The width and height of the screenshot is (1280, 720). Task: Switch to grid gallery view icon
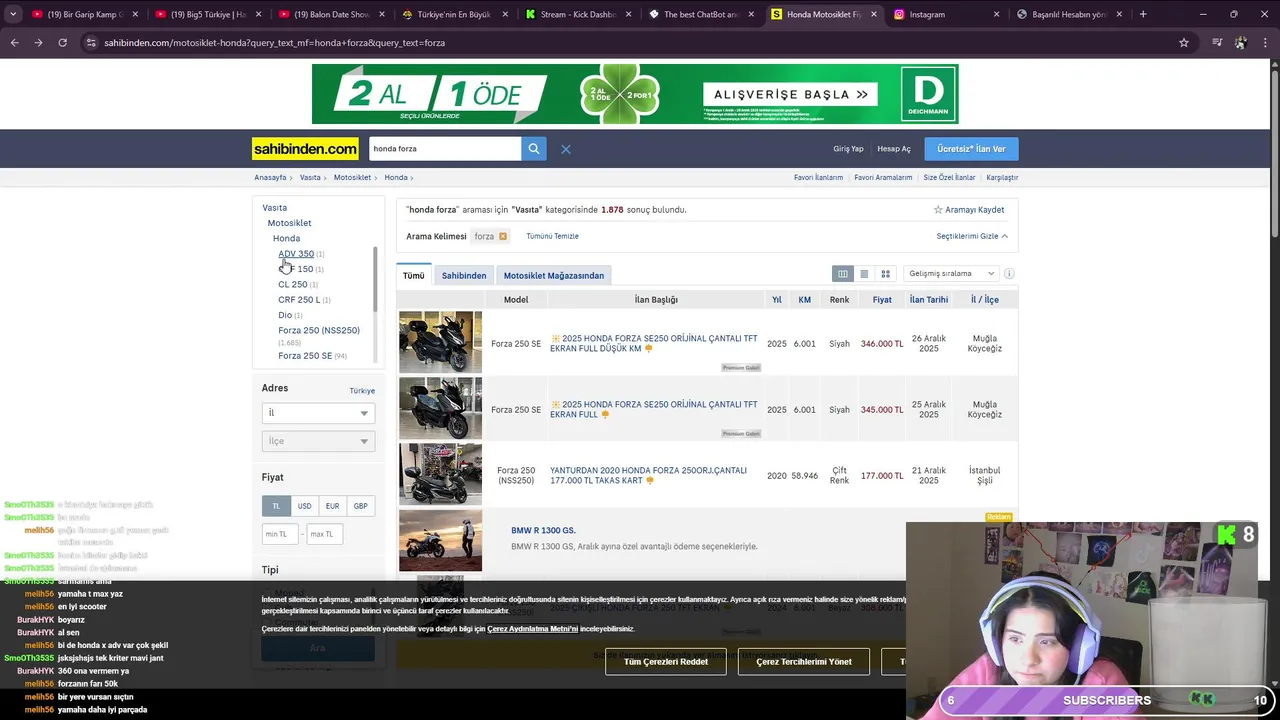(x=885, y=274)
